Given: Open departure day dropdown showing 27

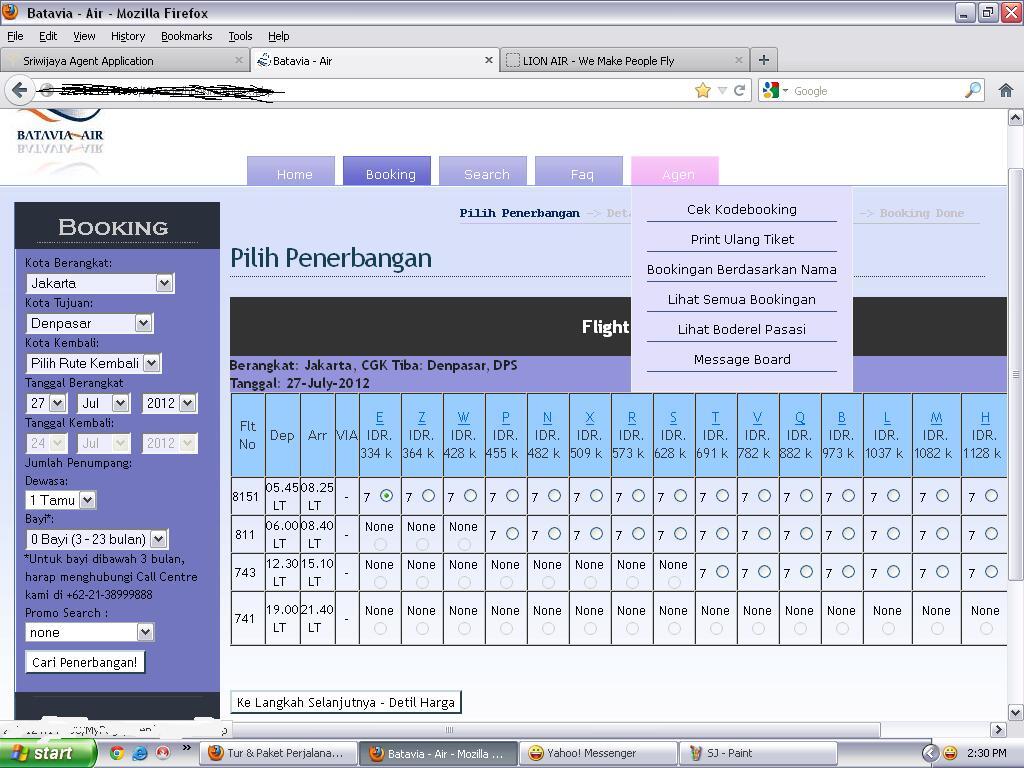Looking at the screenshot, I should tap(46, 403).
